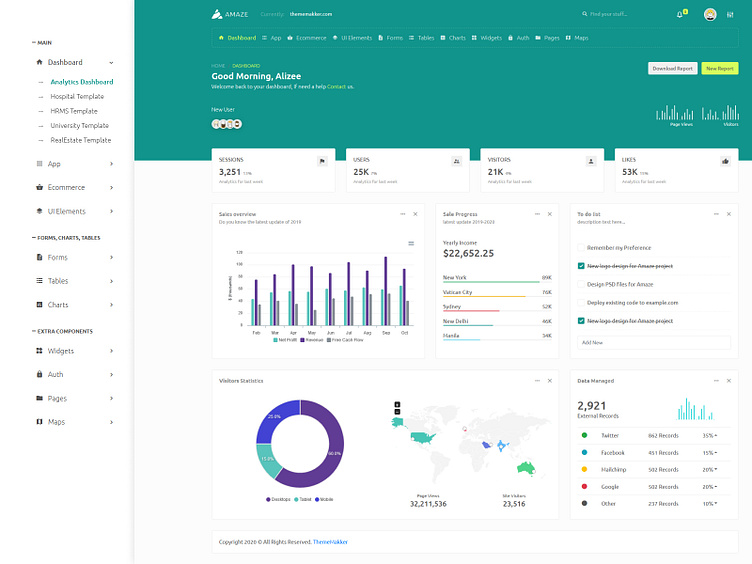Screen dimensions: 752x564
Task: Tick the Design PSD files for Amaze checkbox
Action: [581, 284]
